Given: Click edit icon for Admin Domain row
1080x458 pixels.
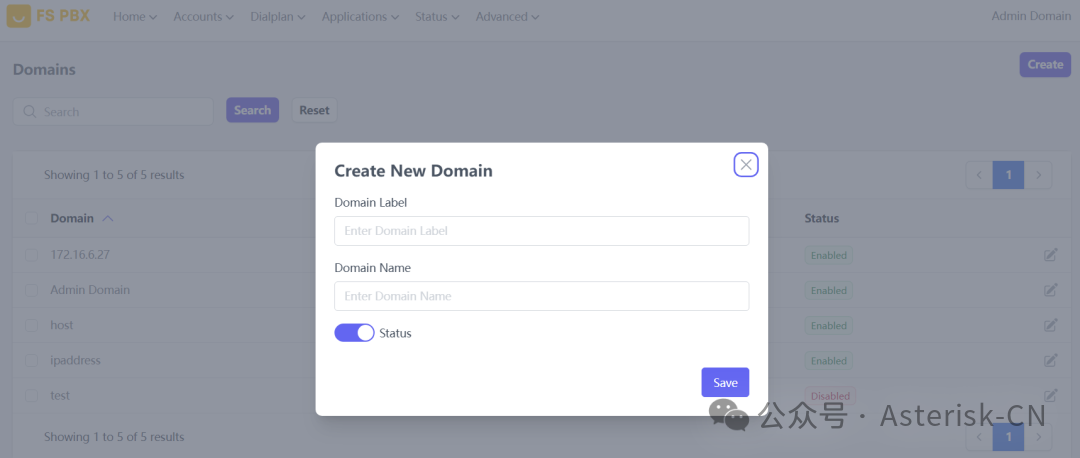Looking at the screenshot, I should click(x=1050, y=290).
